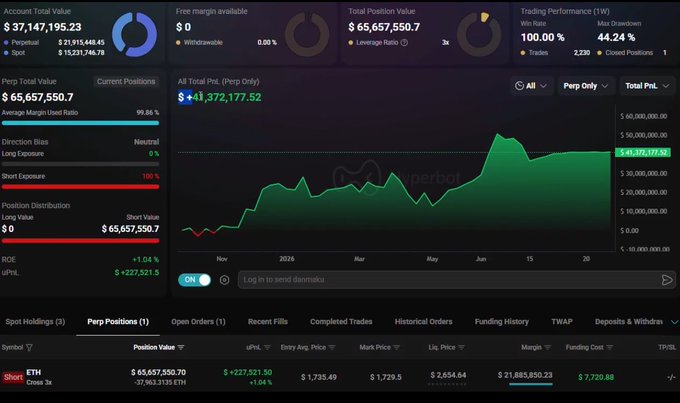Sort by Mark Price column icon

[396, 347]
